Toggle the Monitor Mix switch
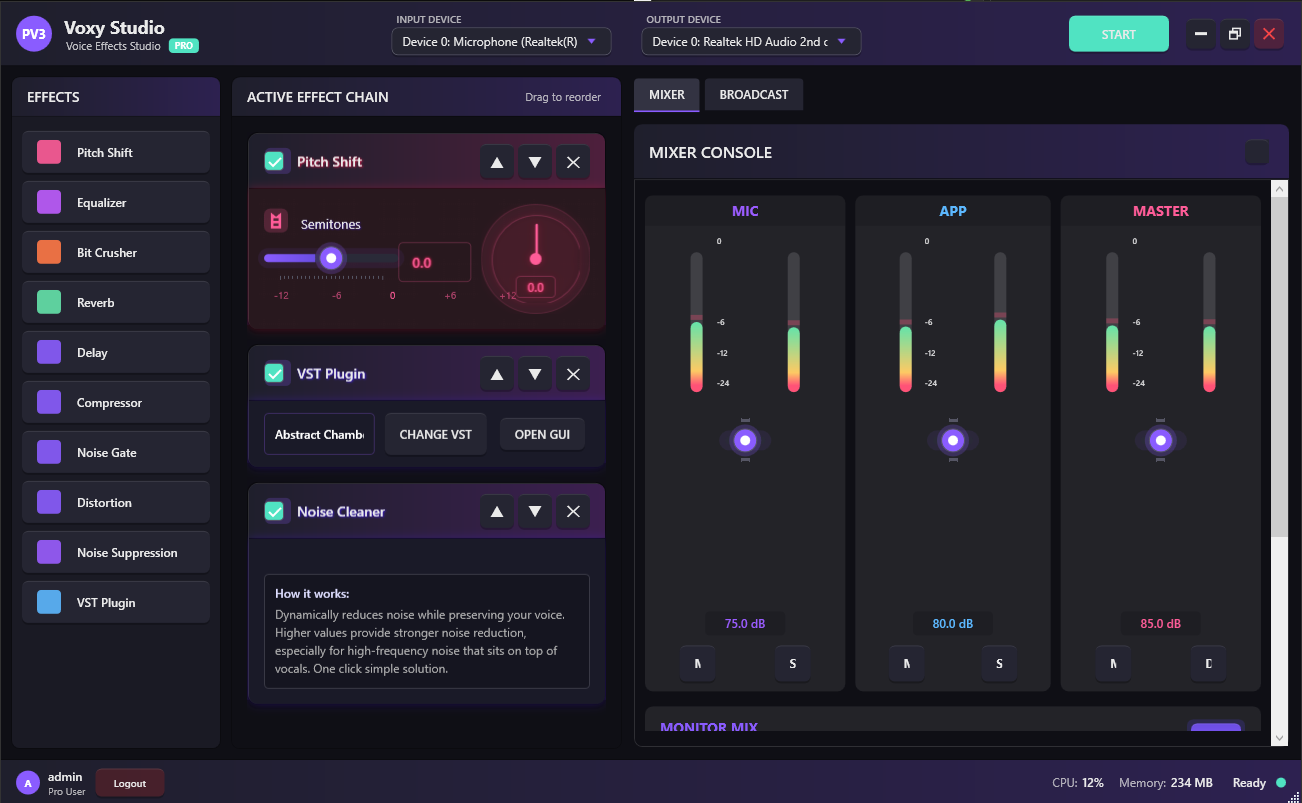Image resolution: width=1302 pixels, height=803 pixels. (1215, 728)
